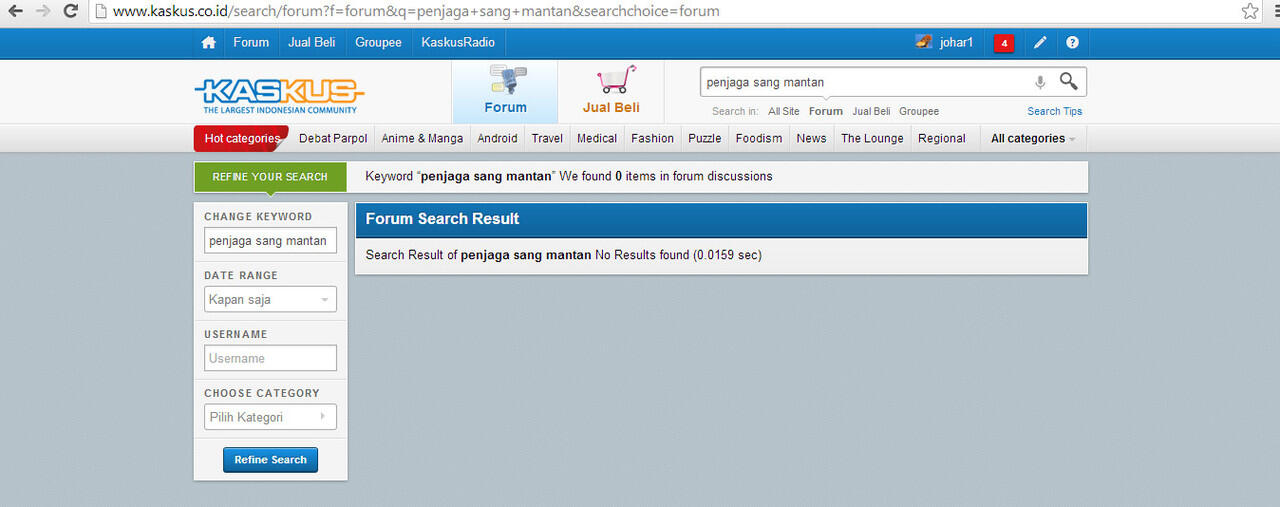Click the address bar URL
Screen dimensions: 1280x507
[x=416, y=12]
